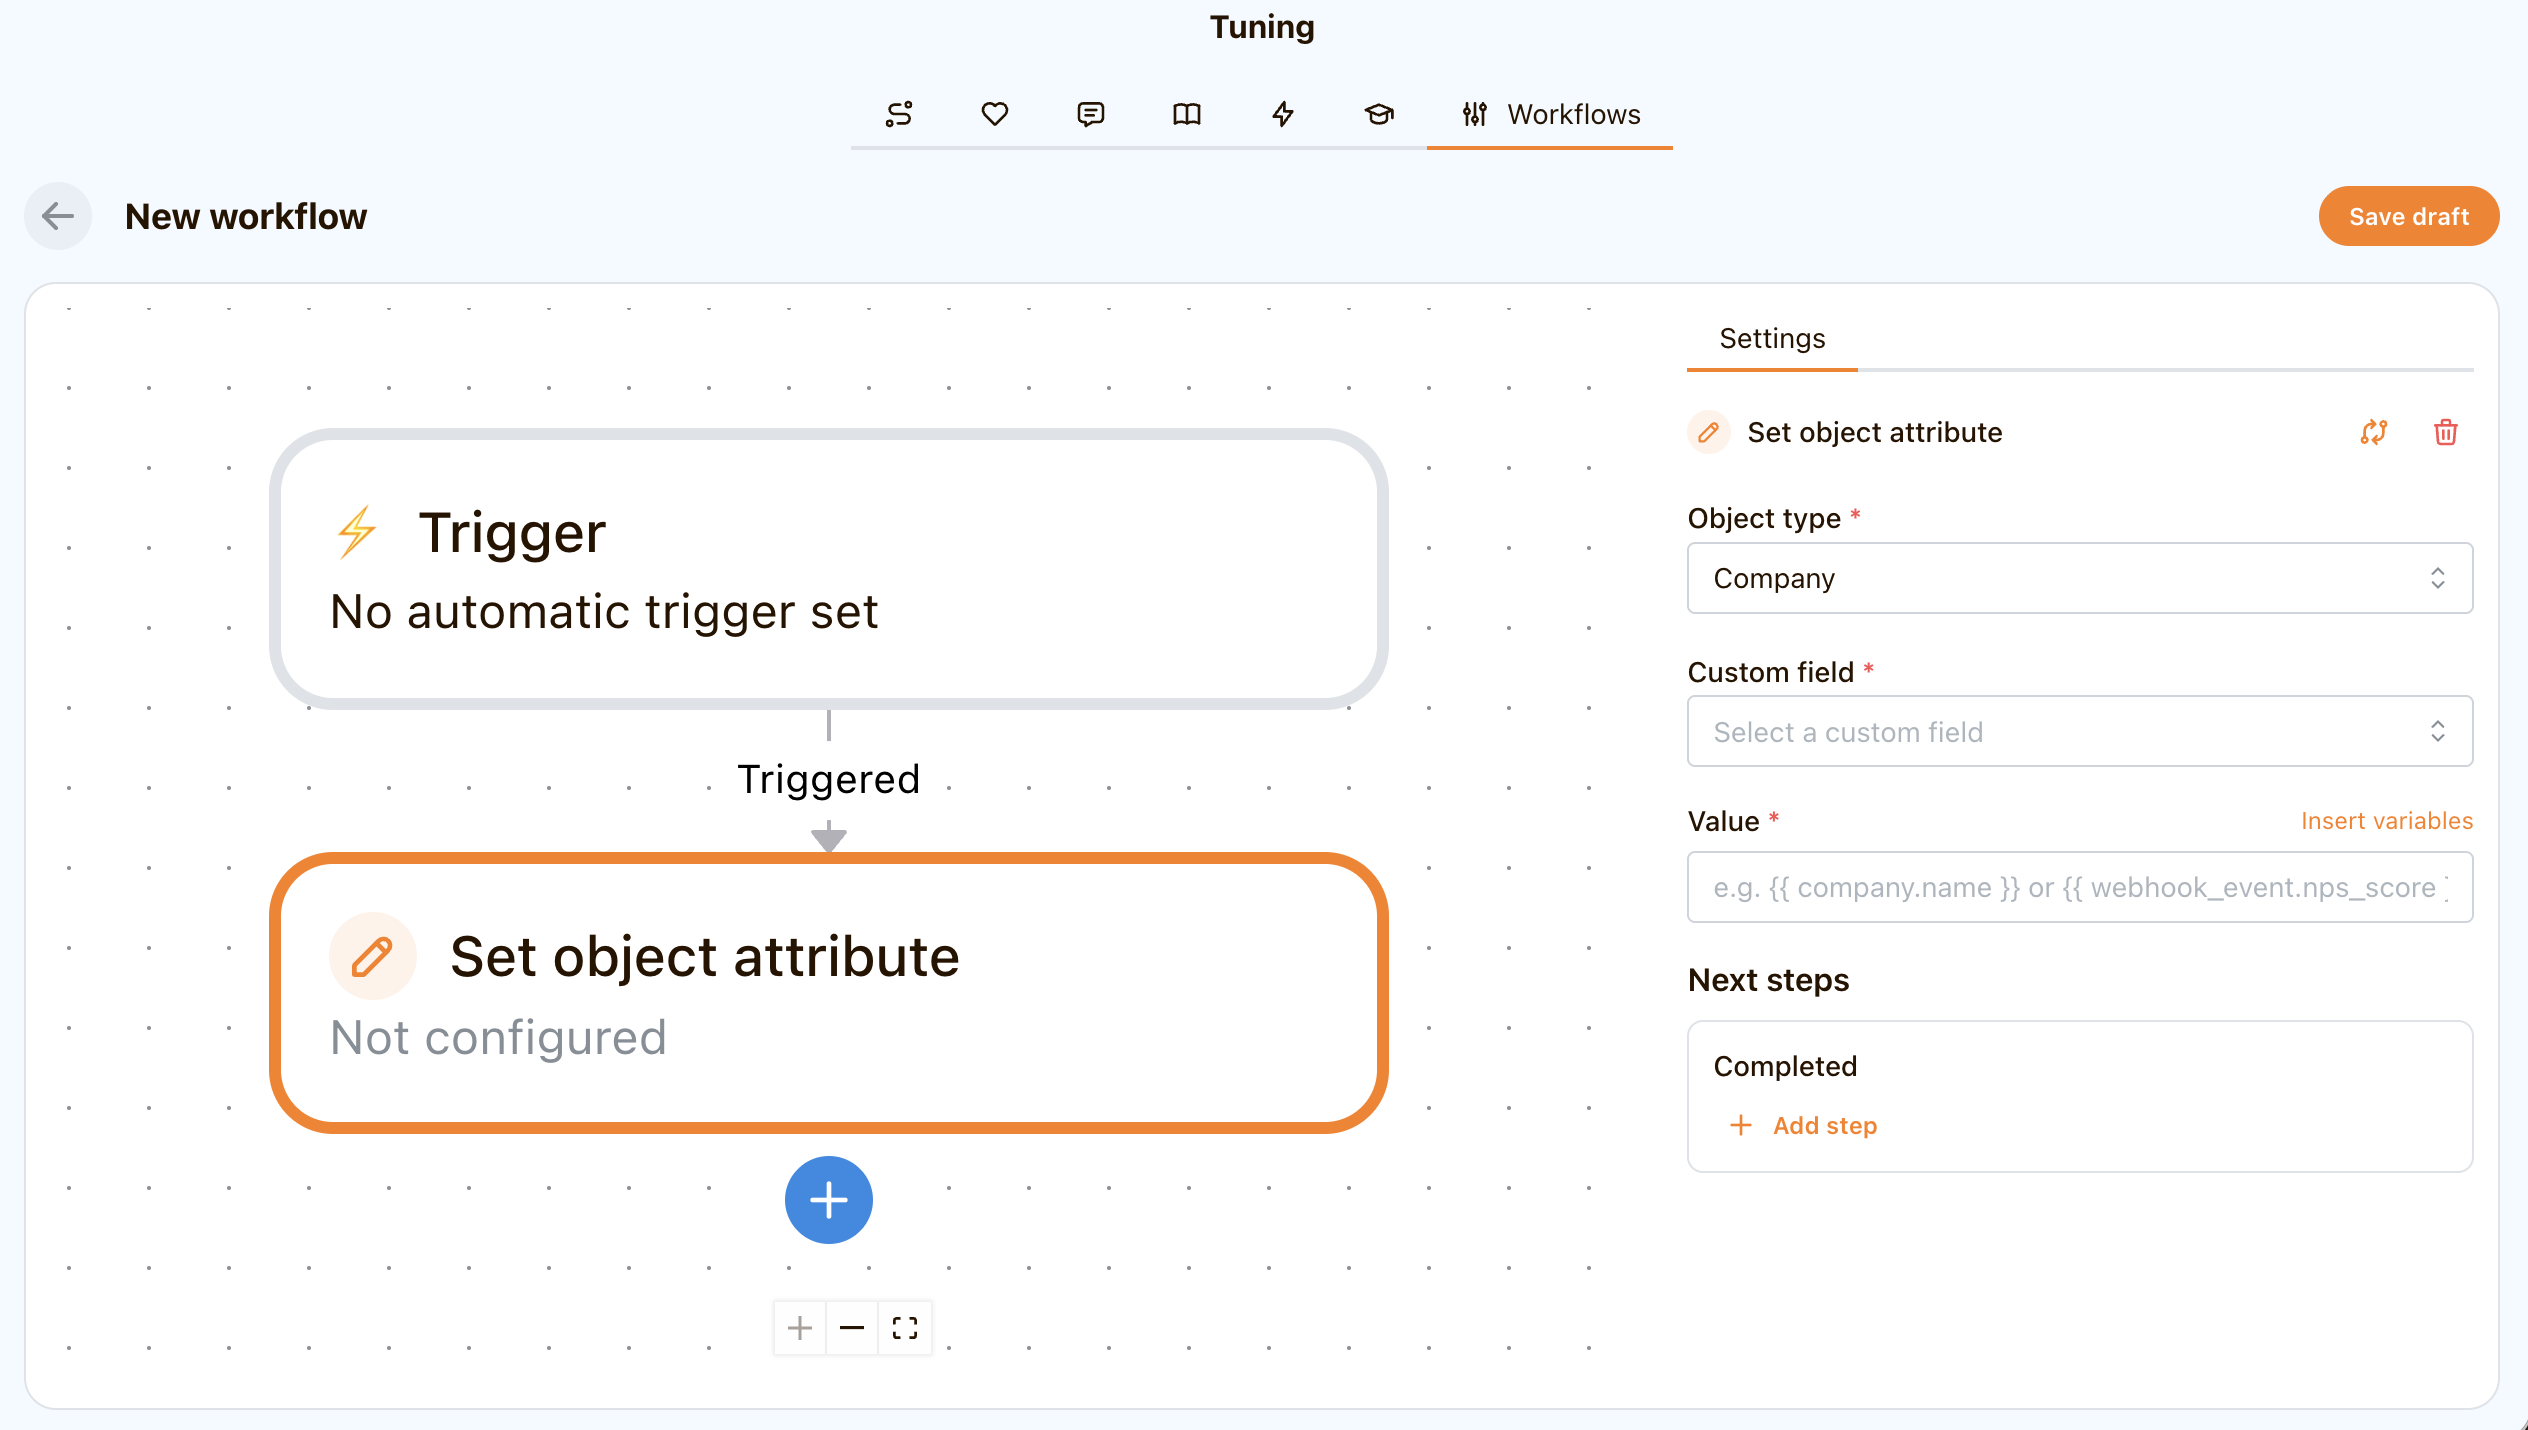
Task: Delete the Set object attribute step
Action: [x=2446, y=432]
